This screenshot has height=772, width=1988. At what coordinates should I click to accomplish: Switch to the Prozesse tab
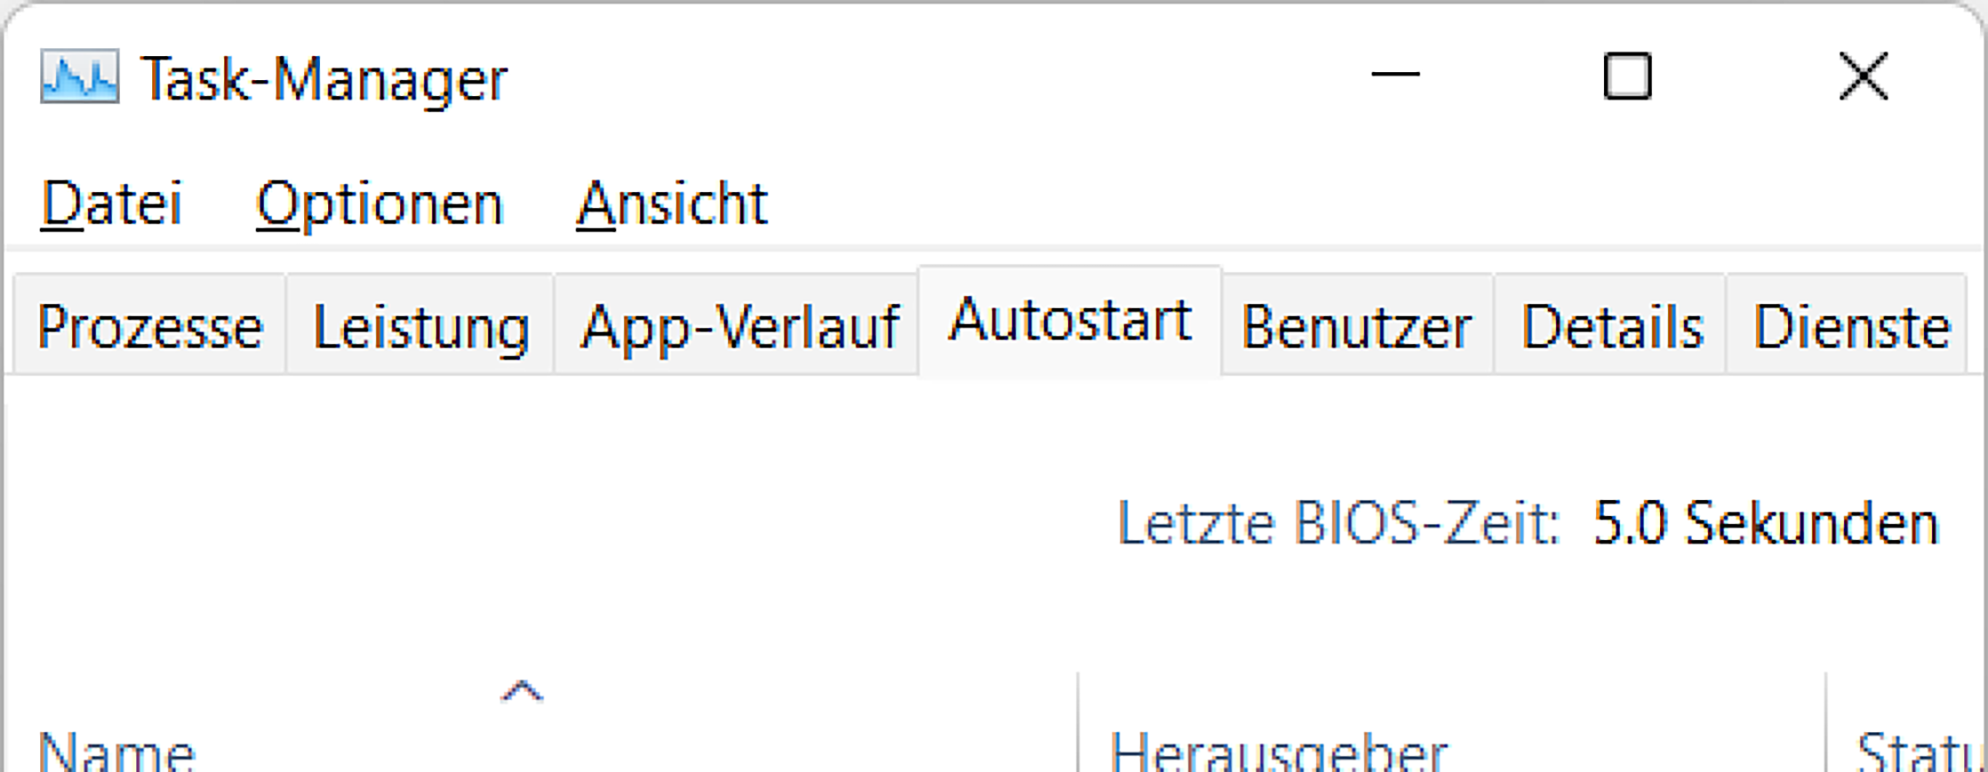click(x=150, y=327)
